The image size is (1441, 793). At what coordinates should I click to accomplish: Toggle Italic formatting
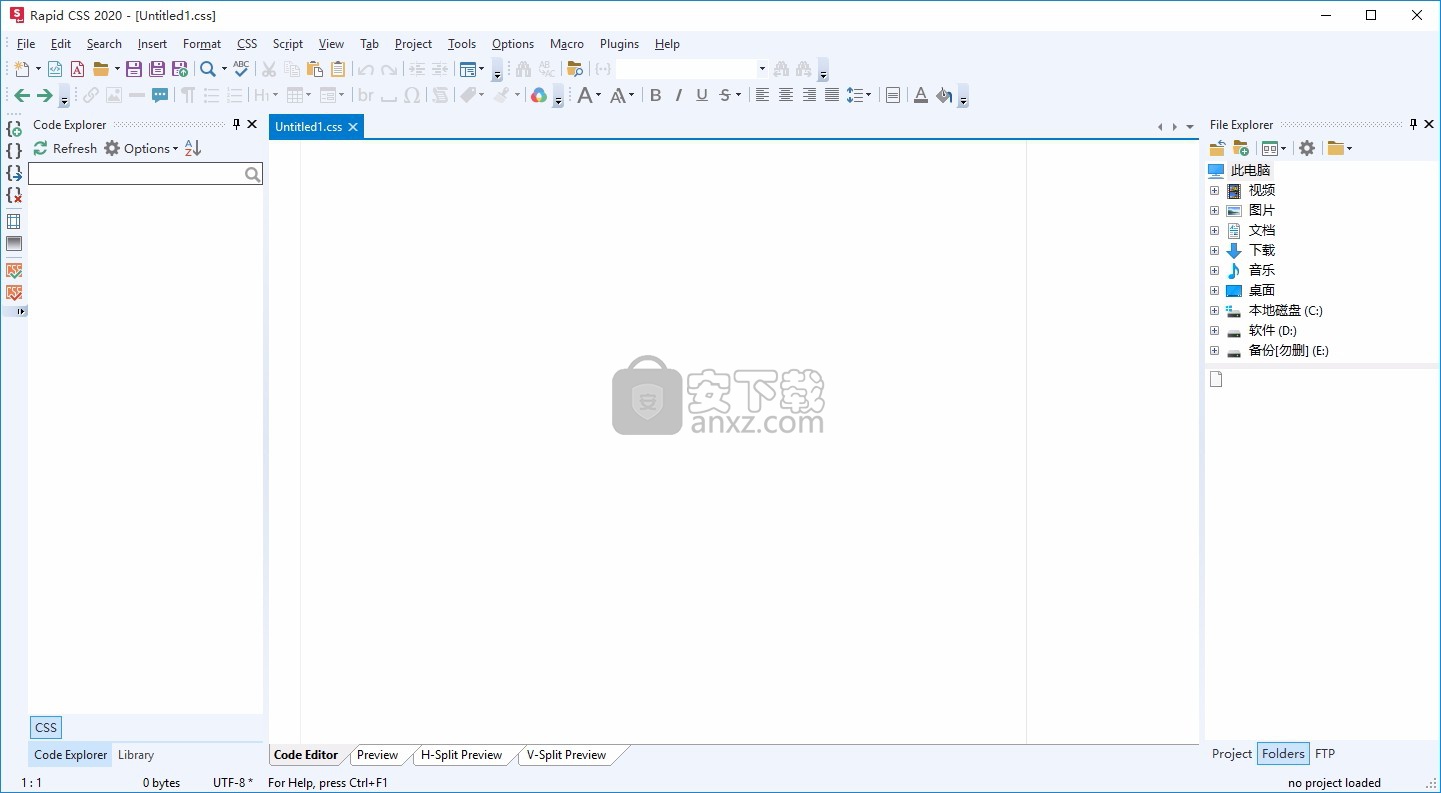679,95
